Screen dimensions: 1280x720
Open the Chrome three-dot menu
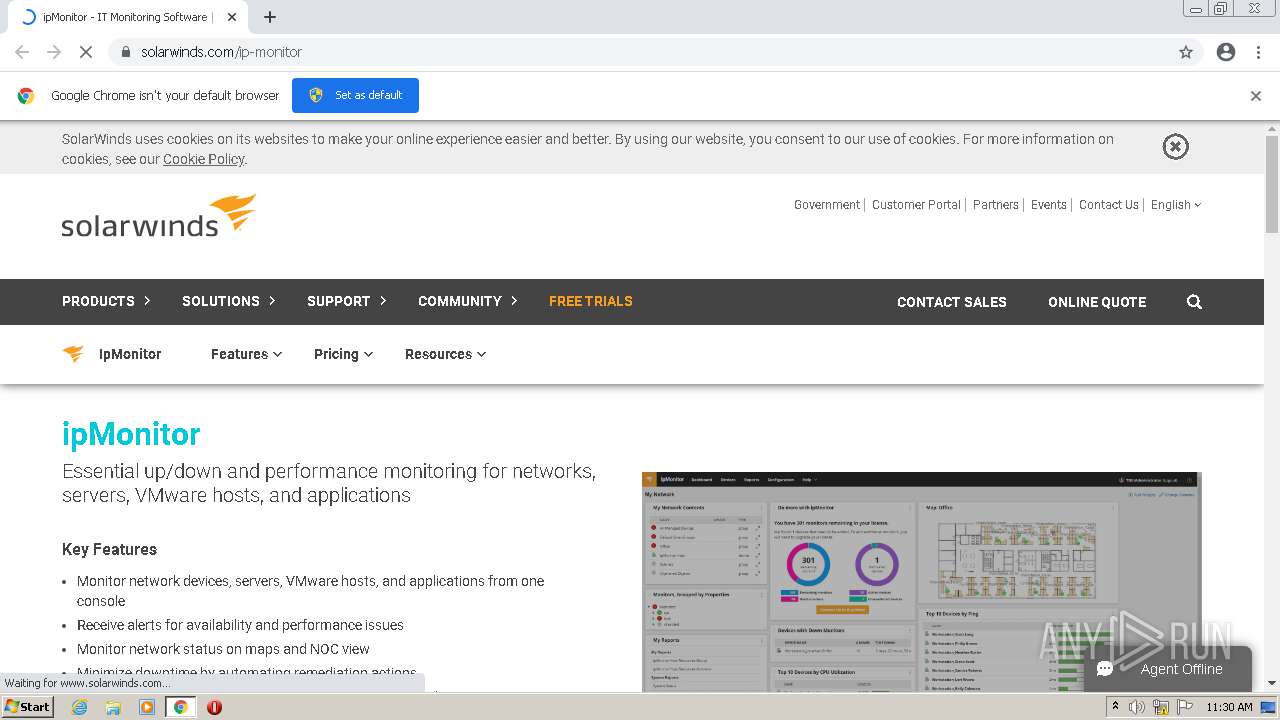click(x=1258, y=52)
